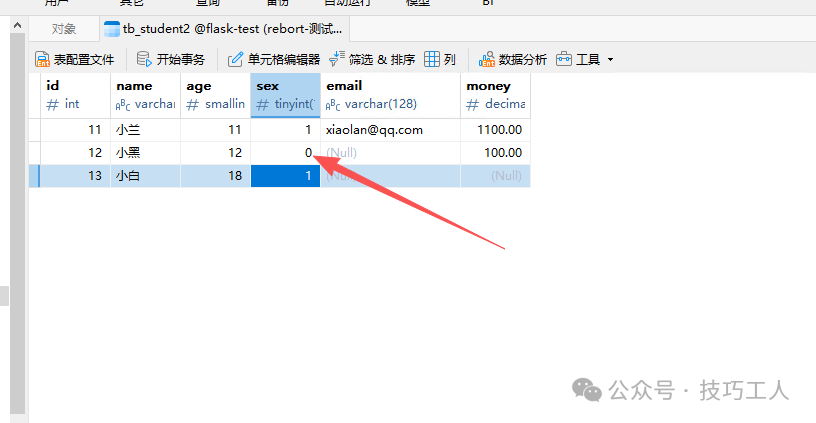Select the age cell 18
The width and height of the screenshot is (816, 423).
click(x=215, y=176)
